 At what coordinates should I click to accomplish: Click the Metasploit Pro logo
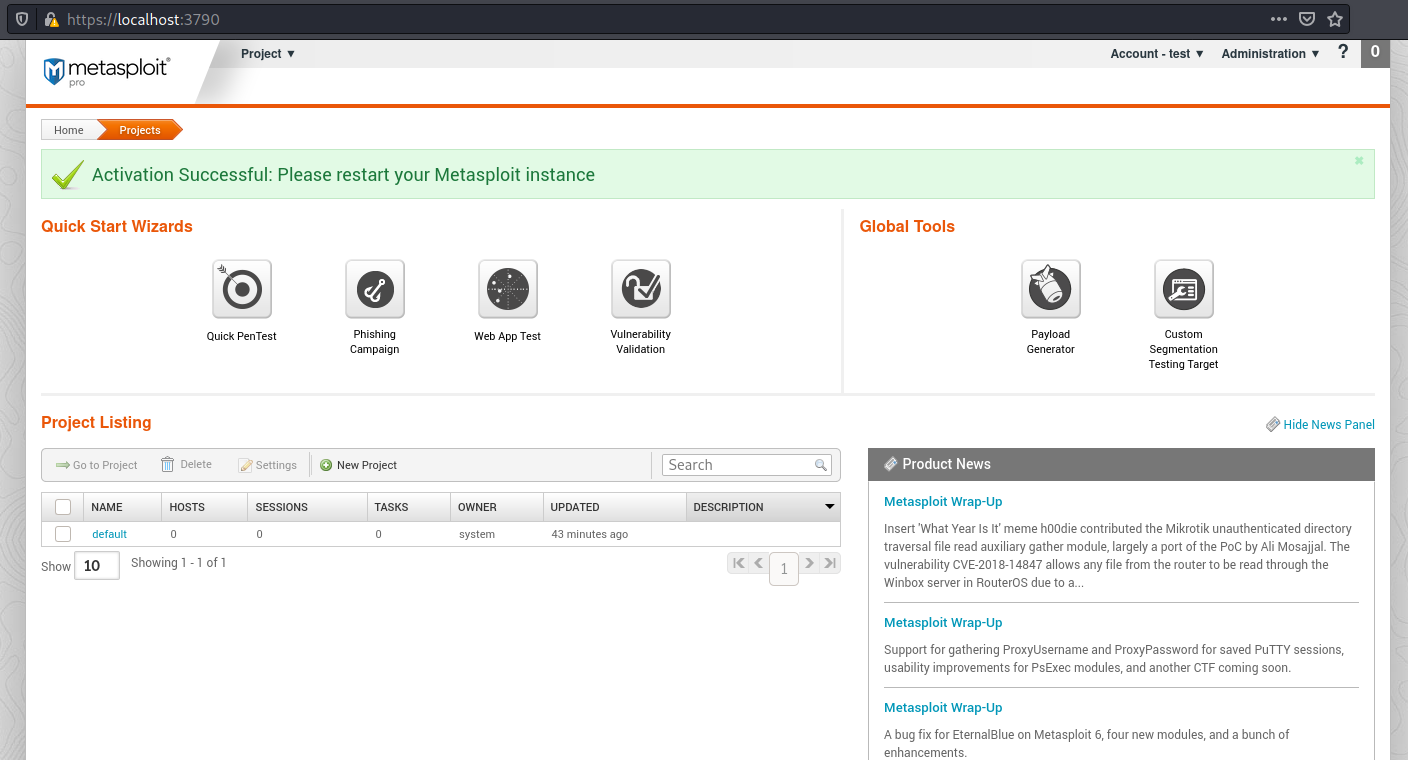click(107, 71)
